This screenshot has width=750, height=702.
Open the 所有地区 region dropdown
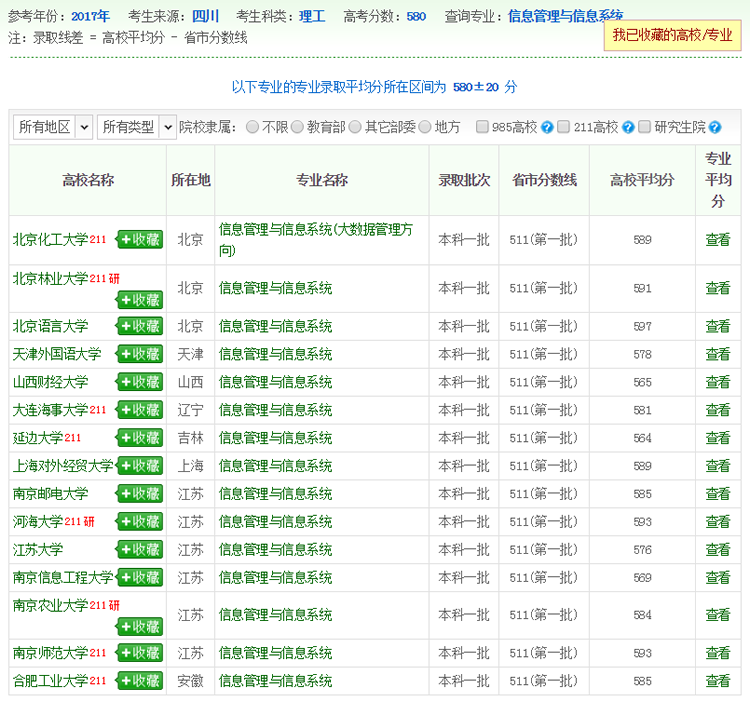(53, 127)
